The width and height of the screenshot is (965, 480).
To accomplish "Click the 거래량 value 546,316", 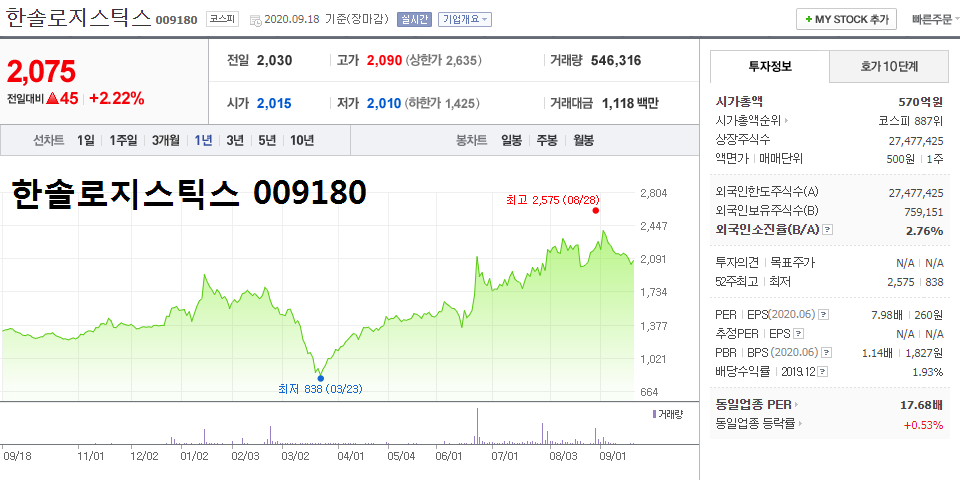I will 615,60.
